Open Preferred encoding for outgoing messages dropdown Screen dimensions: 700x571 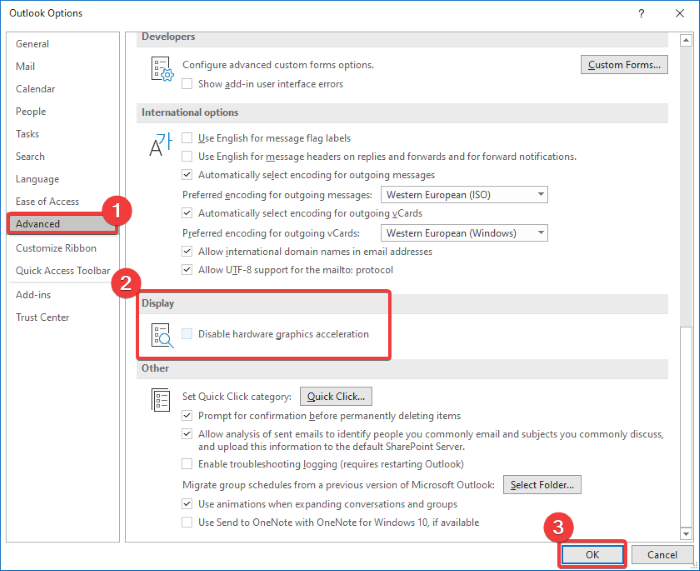pos(464,195)
